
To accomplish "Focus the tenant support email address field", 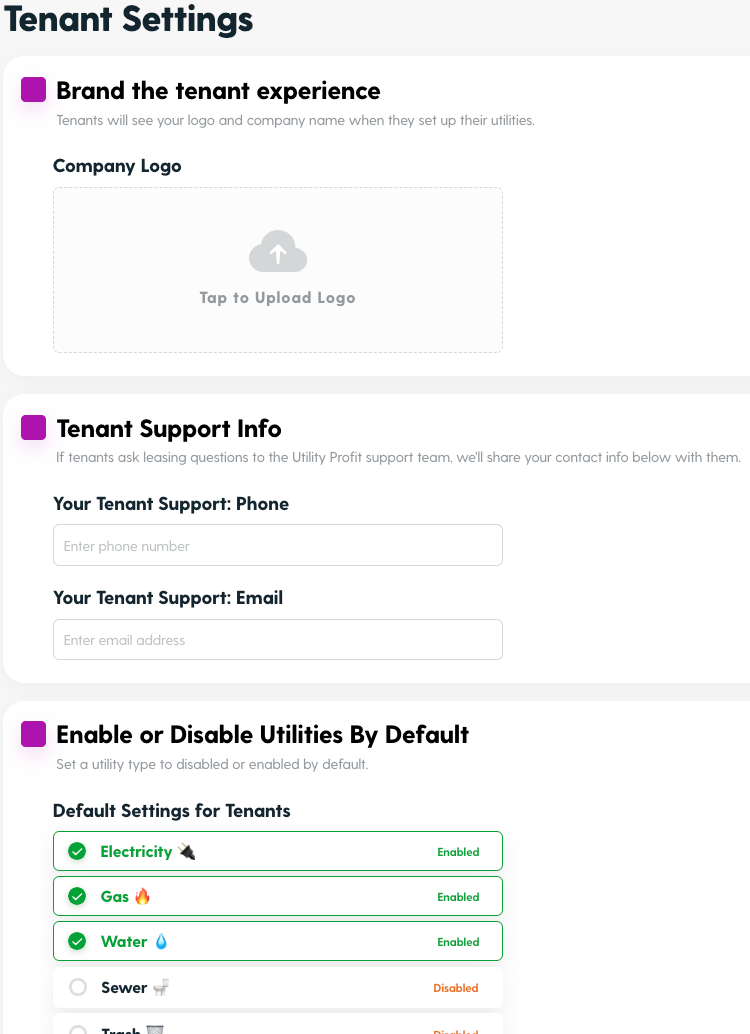I will pyautogui.click(x=278, y=640).
